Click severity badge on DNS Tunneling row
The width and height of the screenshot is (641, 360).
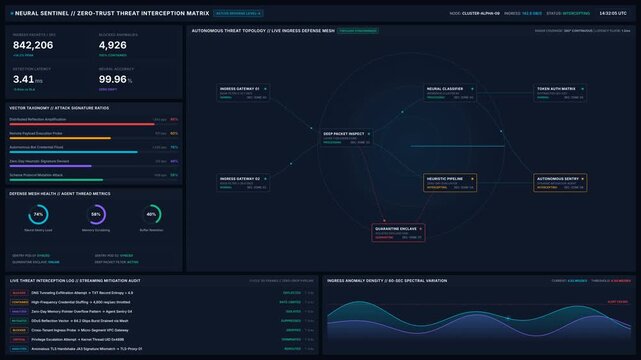pyautogui.click(x=19, y=293)
